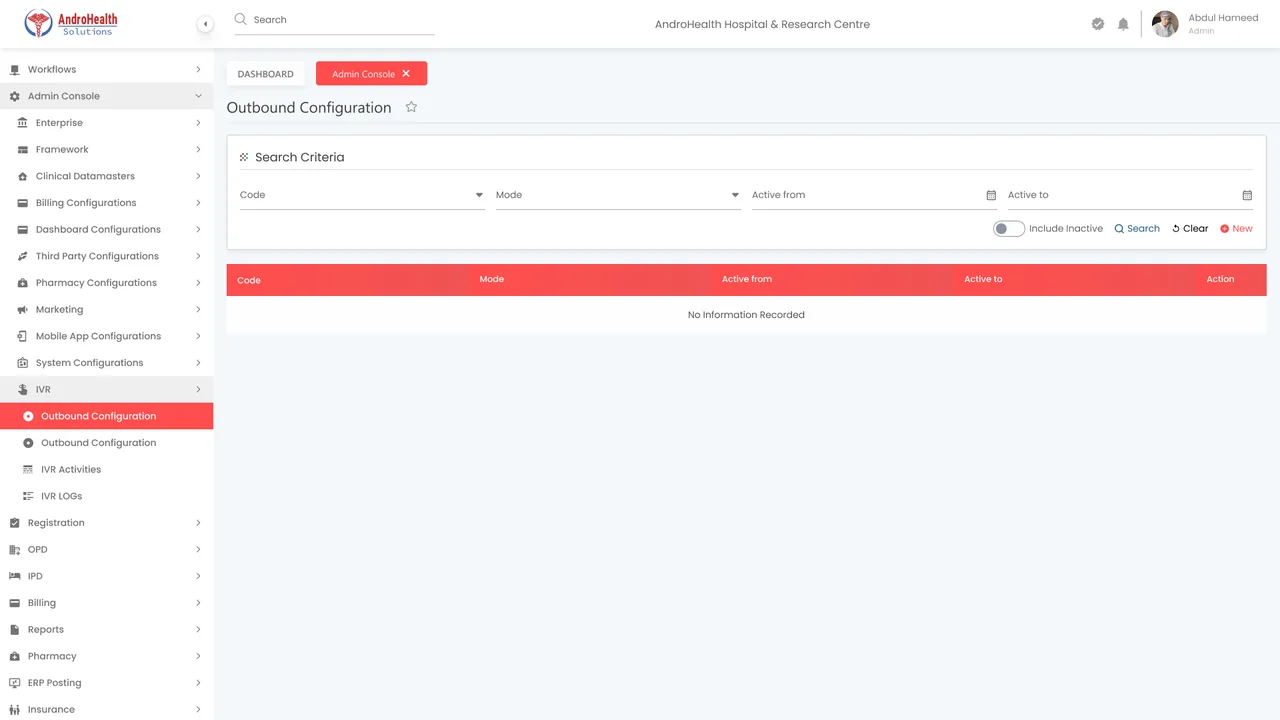This screenshot has height=720, width=1280.
Task: Click the Pharmacy Configurations icon
Action: click(x=23, y=283)
